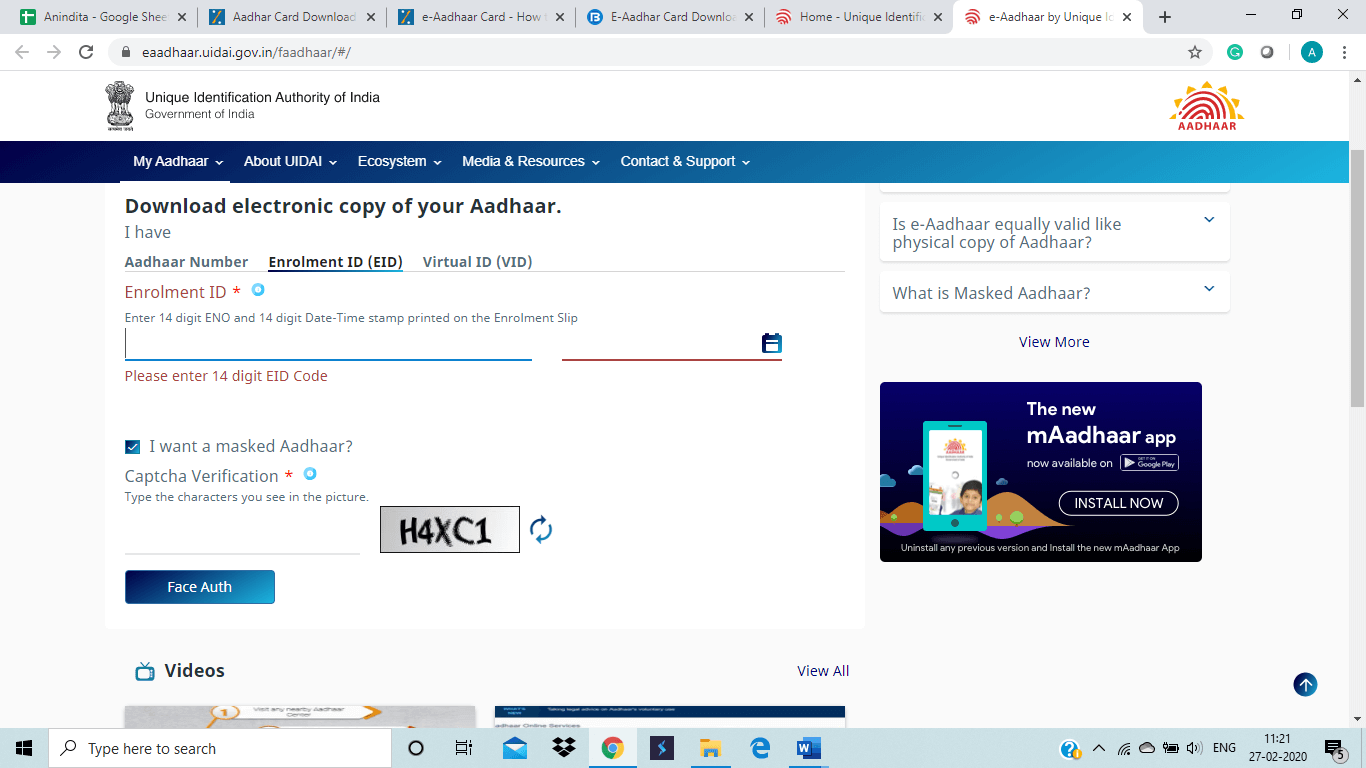Refresh the captcha image
Image resolution: width=1366 pixels, height=768 pixels.
540,529
